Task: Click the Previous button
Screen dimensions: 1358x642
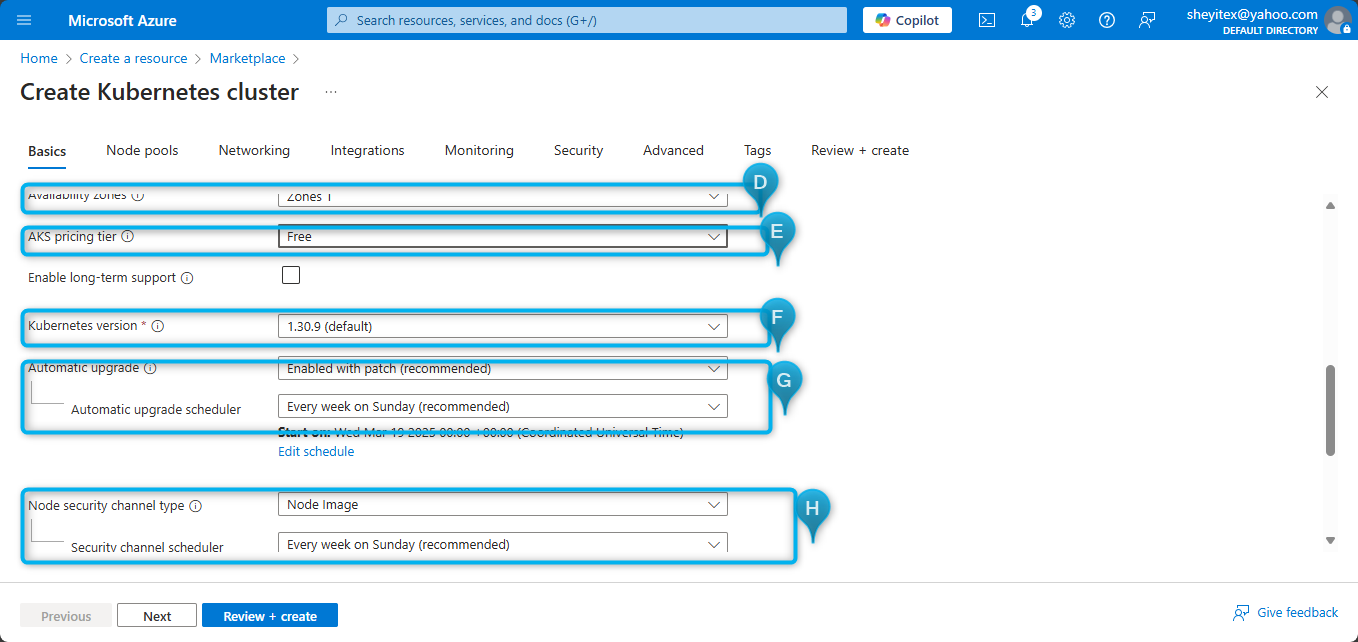Action: click(x=66, y=616)
